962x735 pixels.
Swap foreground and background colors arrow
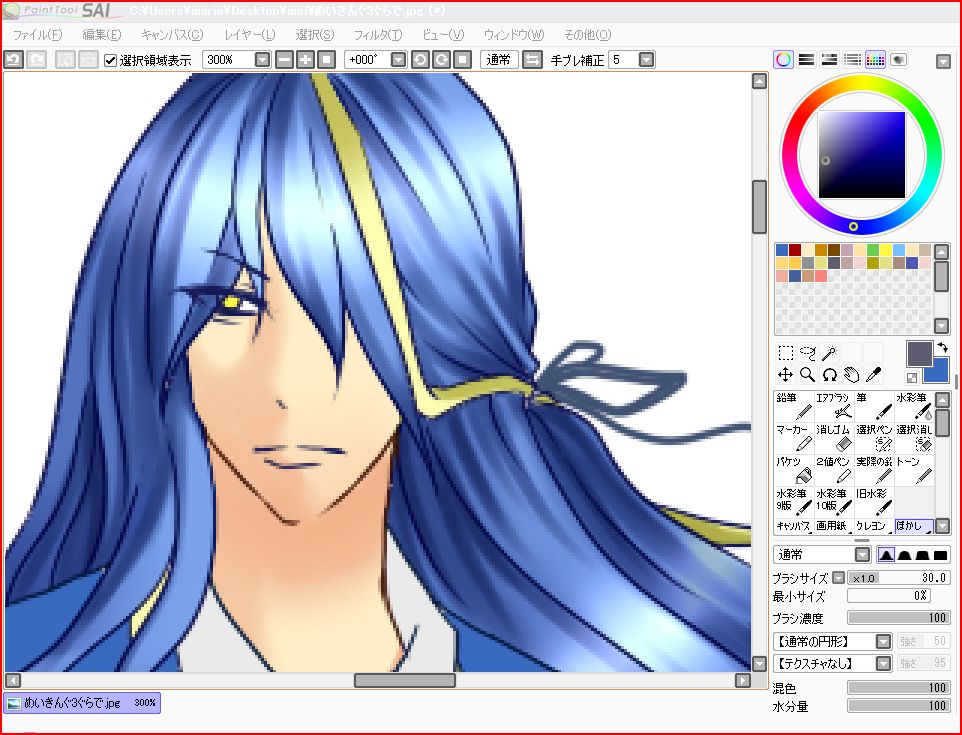pyautogui.click(x=943, y=348)
